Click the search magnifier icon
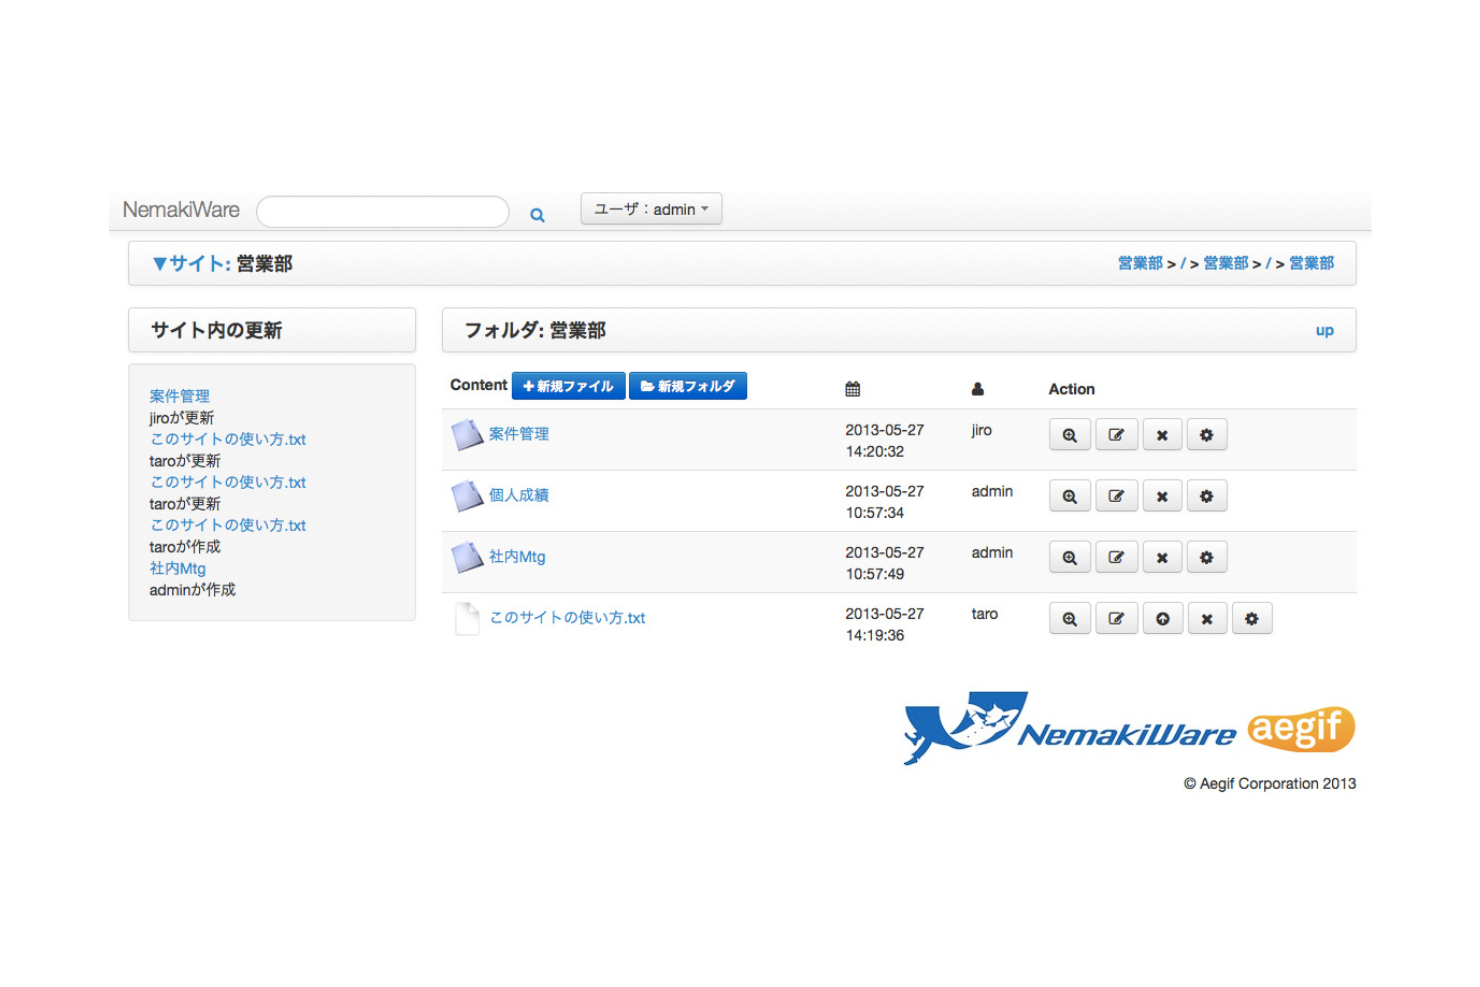Viewport: 1480px width, 987px height. (x=537, y=215)
